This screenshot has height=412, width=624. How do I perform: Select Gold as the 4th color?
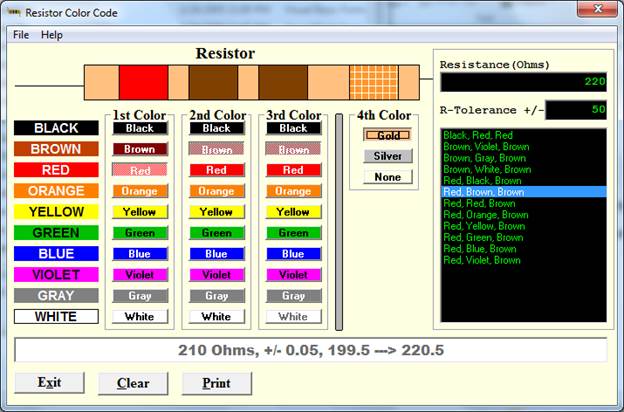[x=387, y=135]
